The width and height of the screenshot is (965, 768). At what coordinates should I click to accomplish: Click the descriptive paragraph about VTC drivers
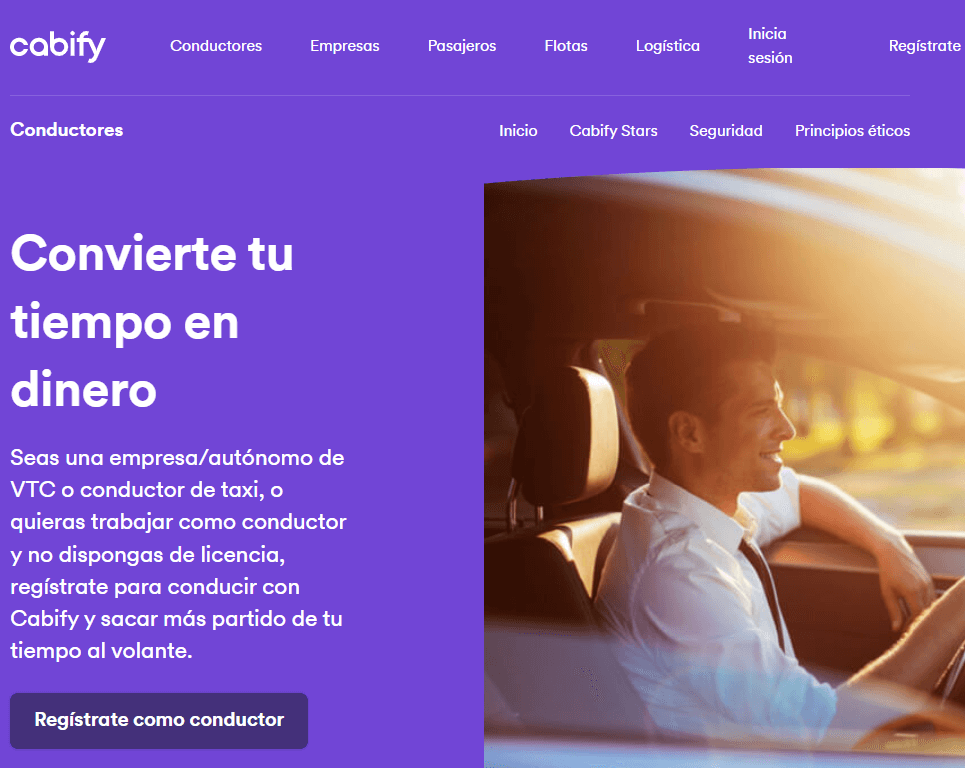178,554
